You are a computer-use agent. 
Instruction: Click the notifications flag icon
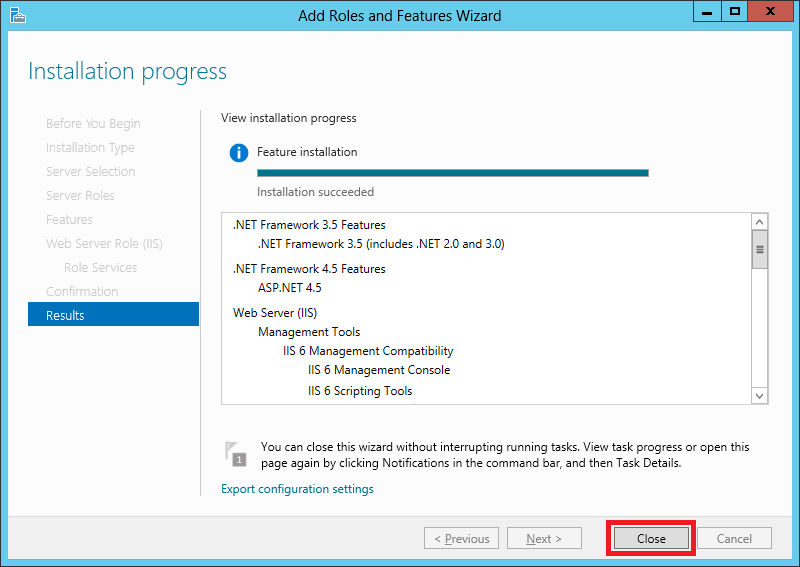(x=236, y=454)
